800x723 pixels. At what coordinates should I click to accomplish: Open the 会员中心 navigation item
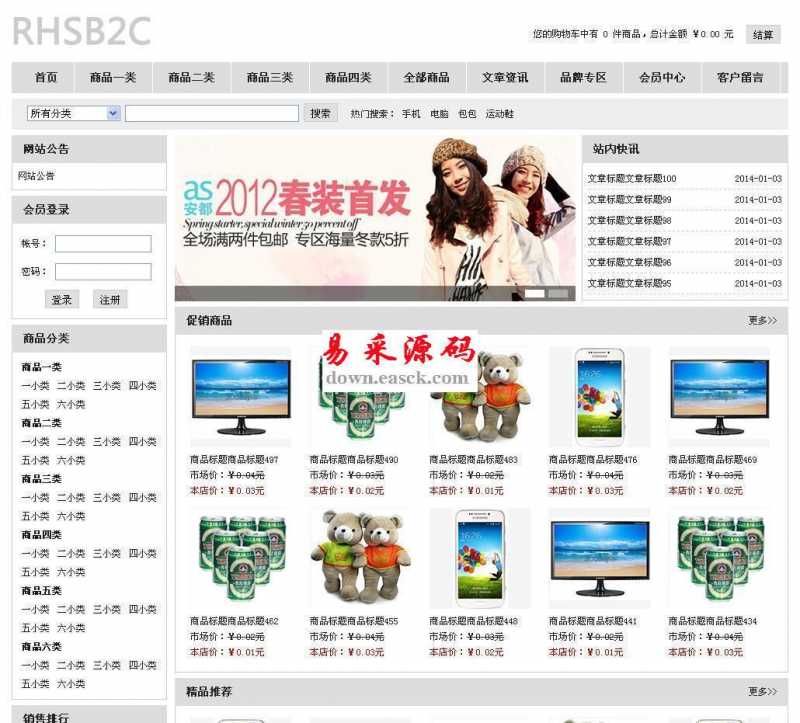(x=662, y=78)
